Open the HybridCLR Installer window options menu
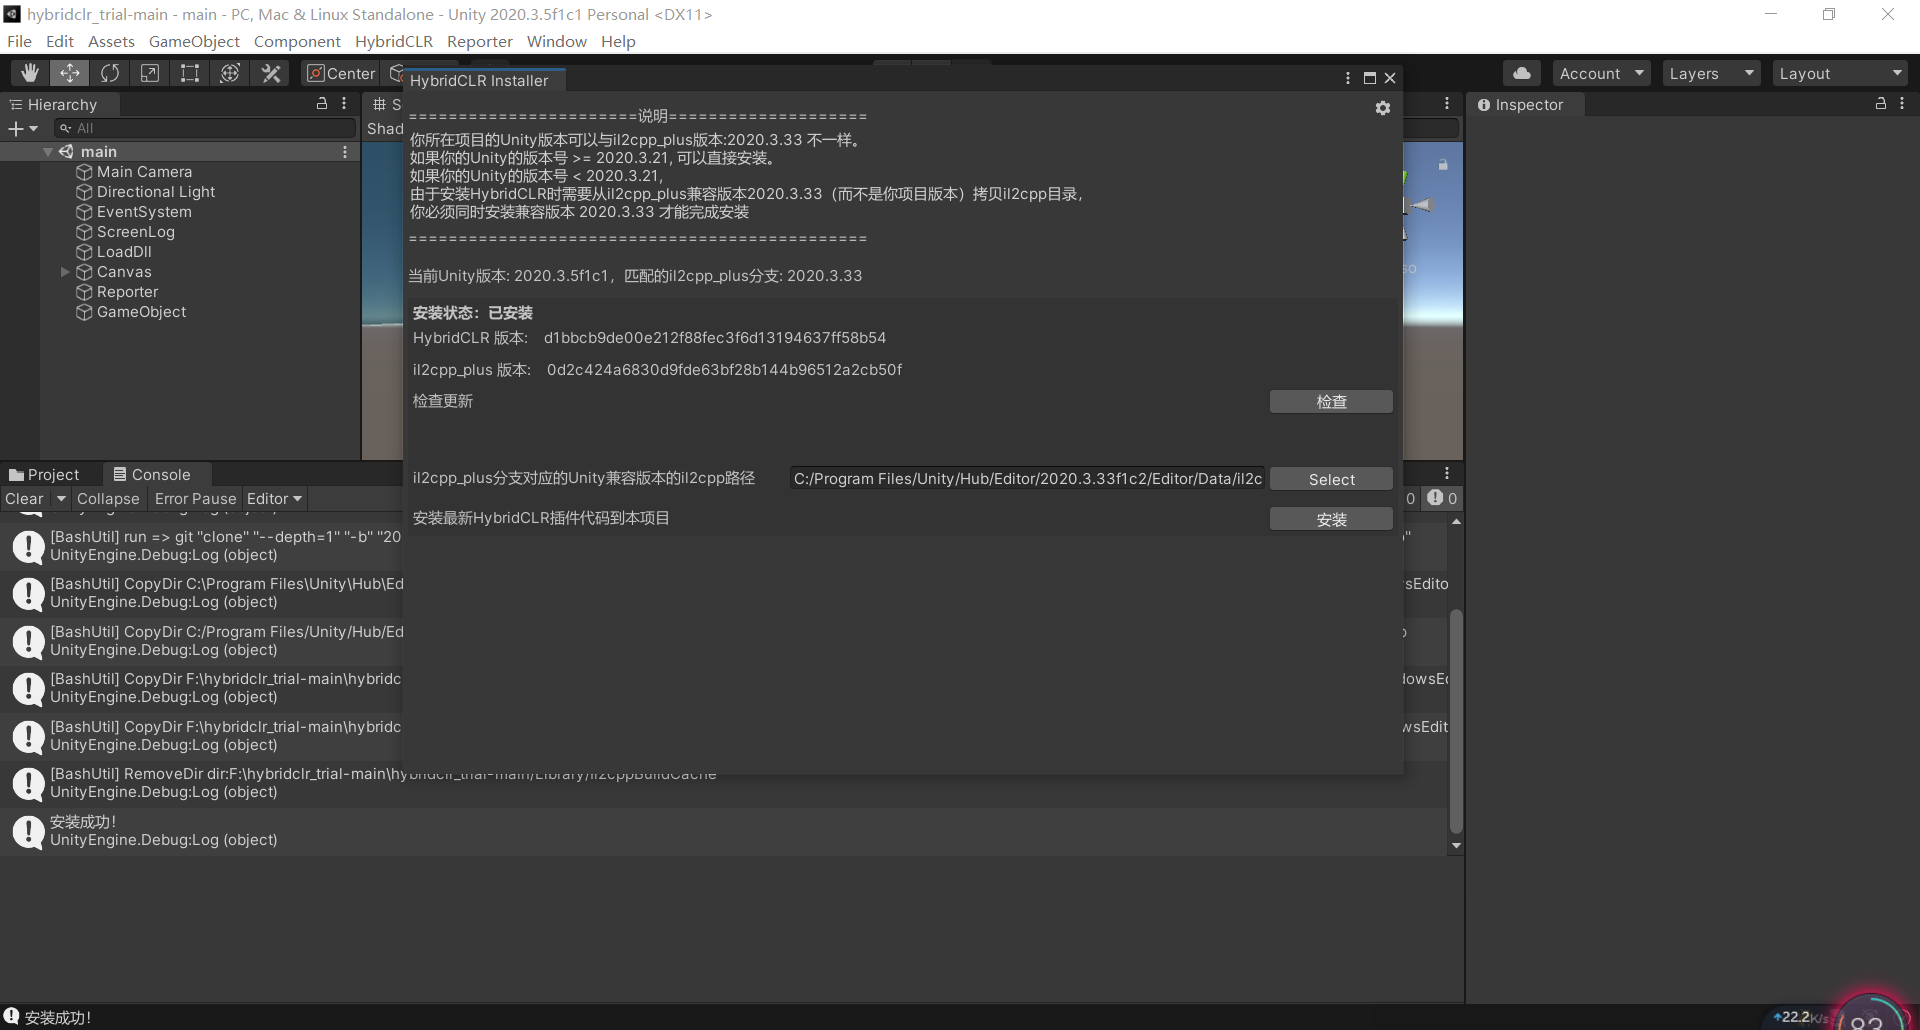Image resolution: width=1920 pixels, height=1030 pixels. pyautogui.click(x=1348, y=78)
